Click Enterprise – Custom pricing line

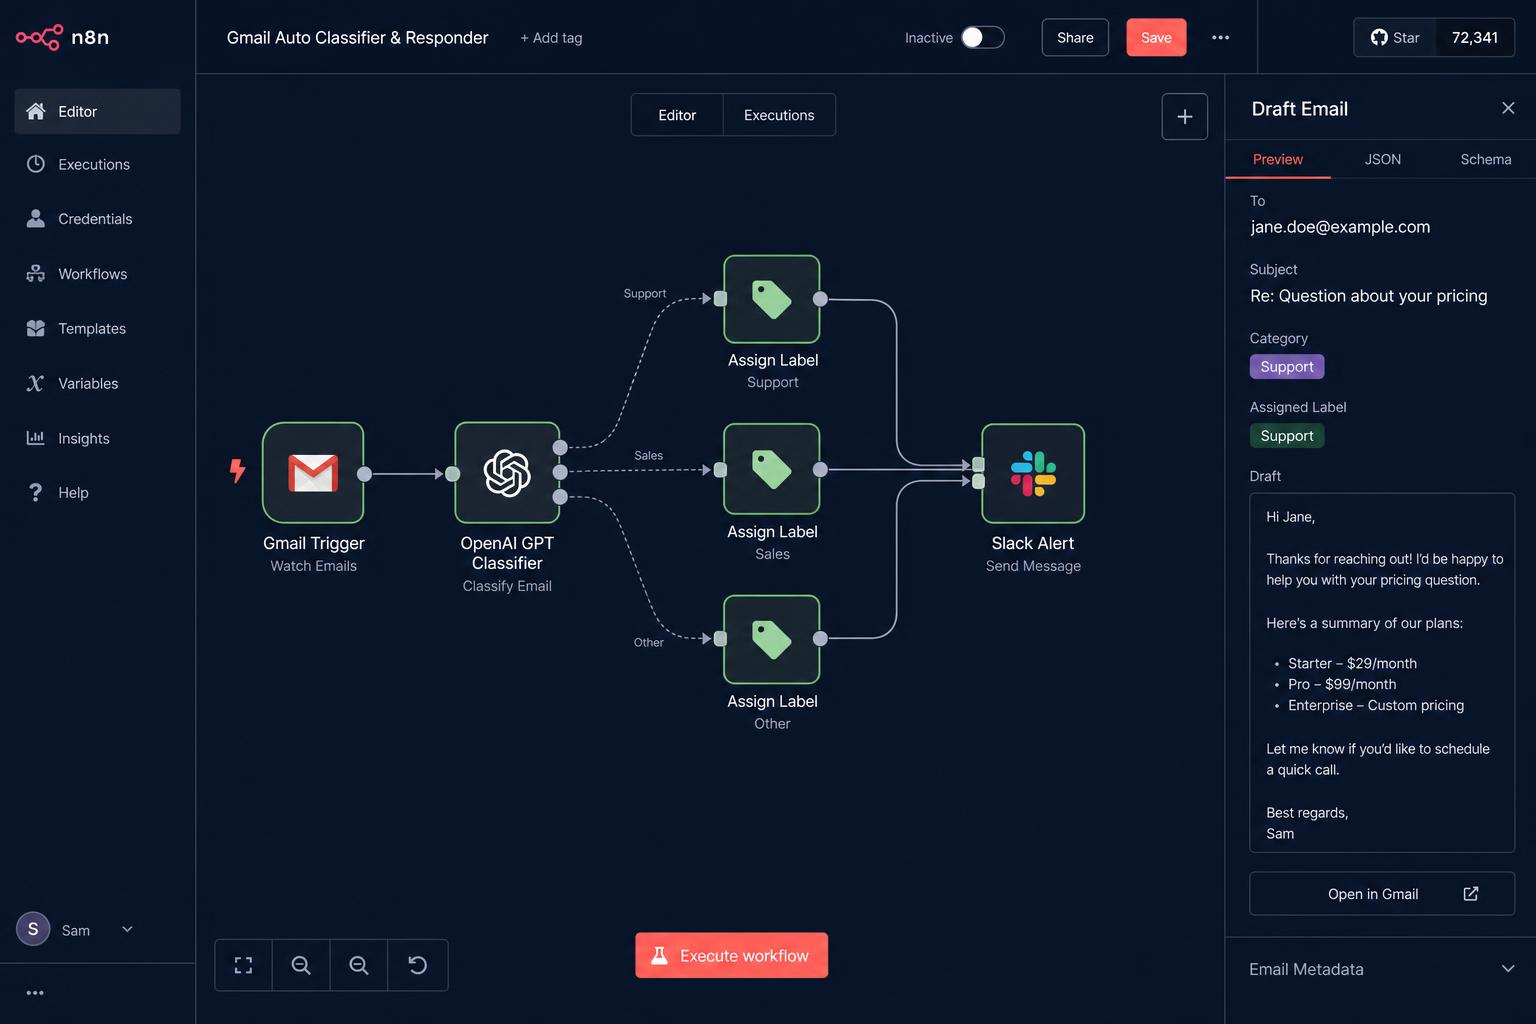[x=1376, y=705]
